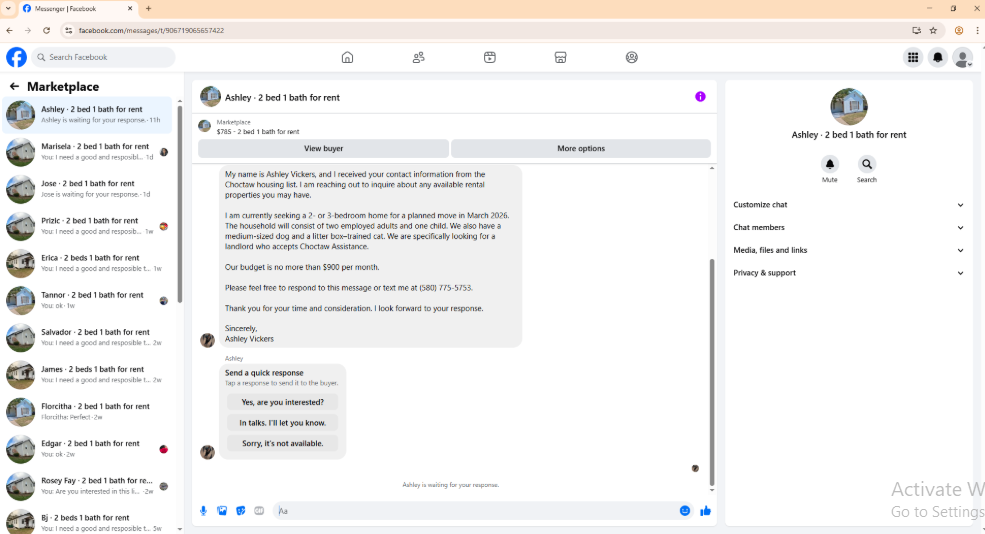
Task: Open Salvador conversation
Action: pyautogui.click(x=87, y=337)
